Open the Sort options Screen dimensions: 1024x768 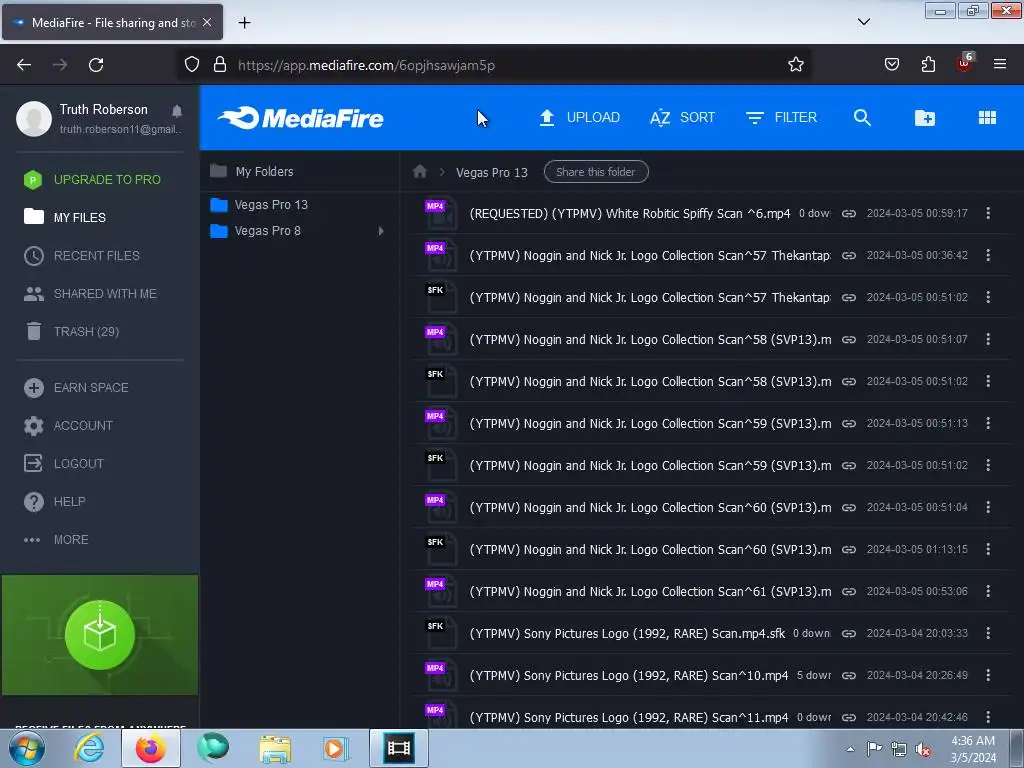click(x=682, y=118)
